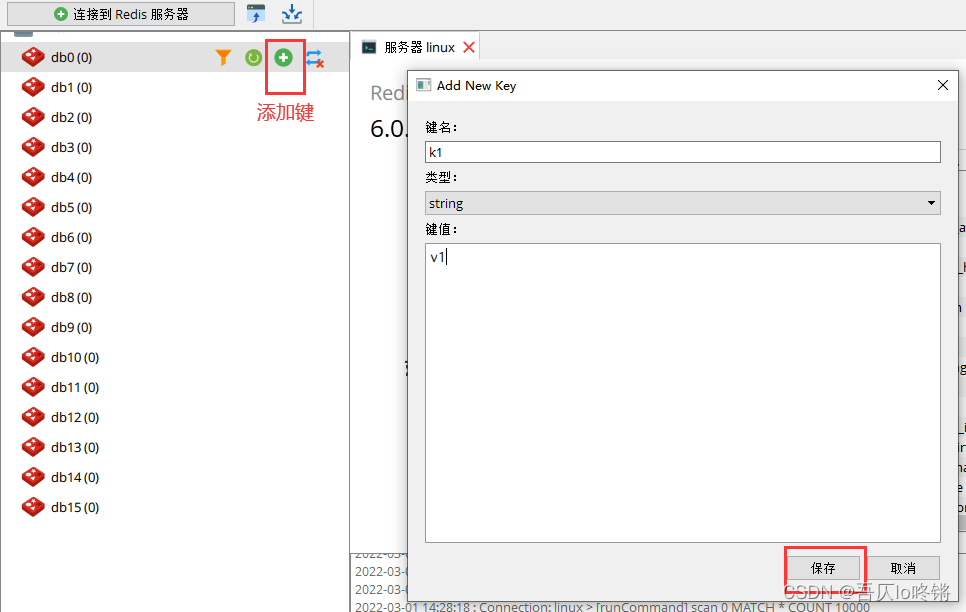Select db0 in the database tree
Image resolution: width=966 pixels, height=612 pixels.
pyautogui.click(x=70, y=58)
